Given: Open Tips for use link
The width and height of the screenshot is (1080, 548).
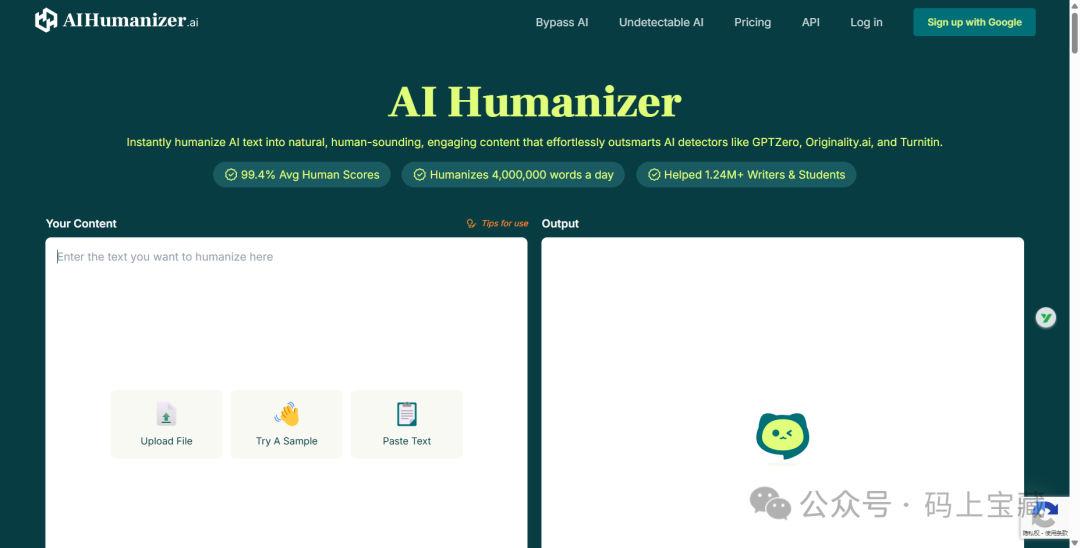Looking at the screenshot, I should (497, 223).
